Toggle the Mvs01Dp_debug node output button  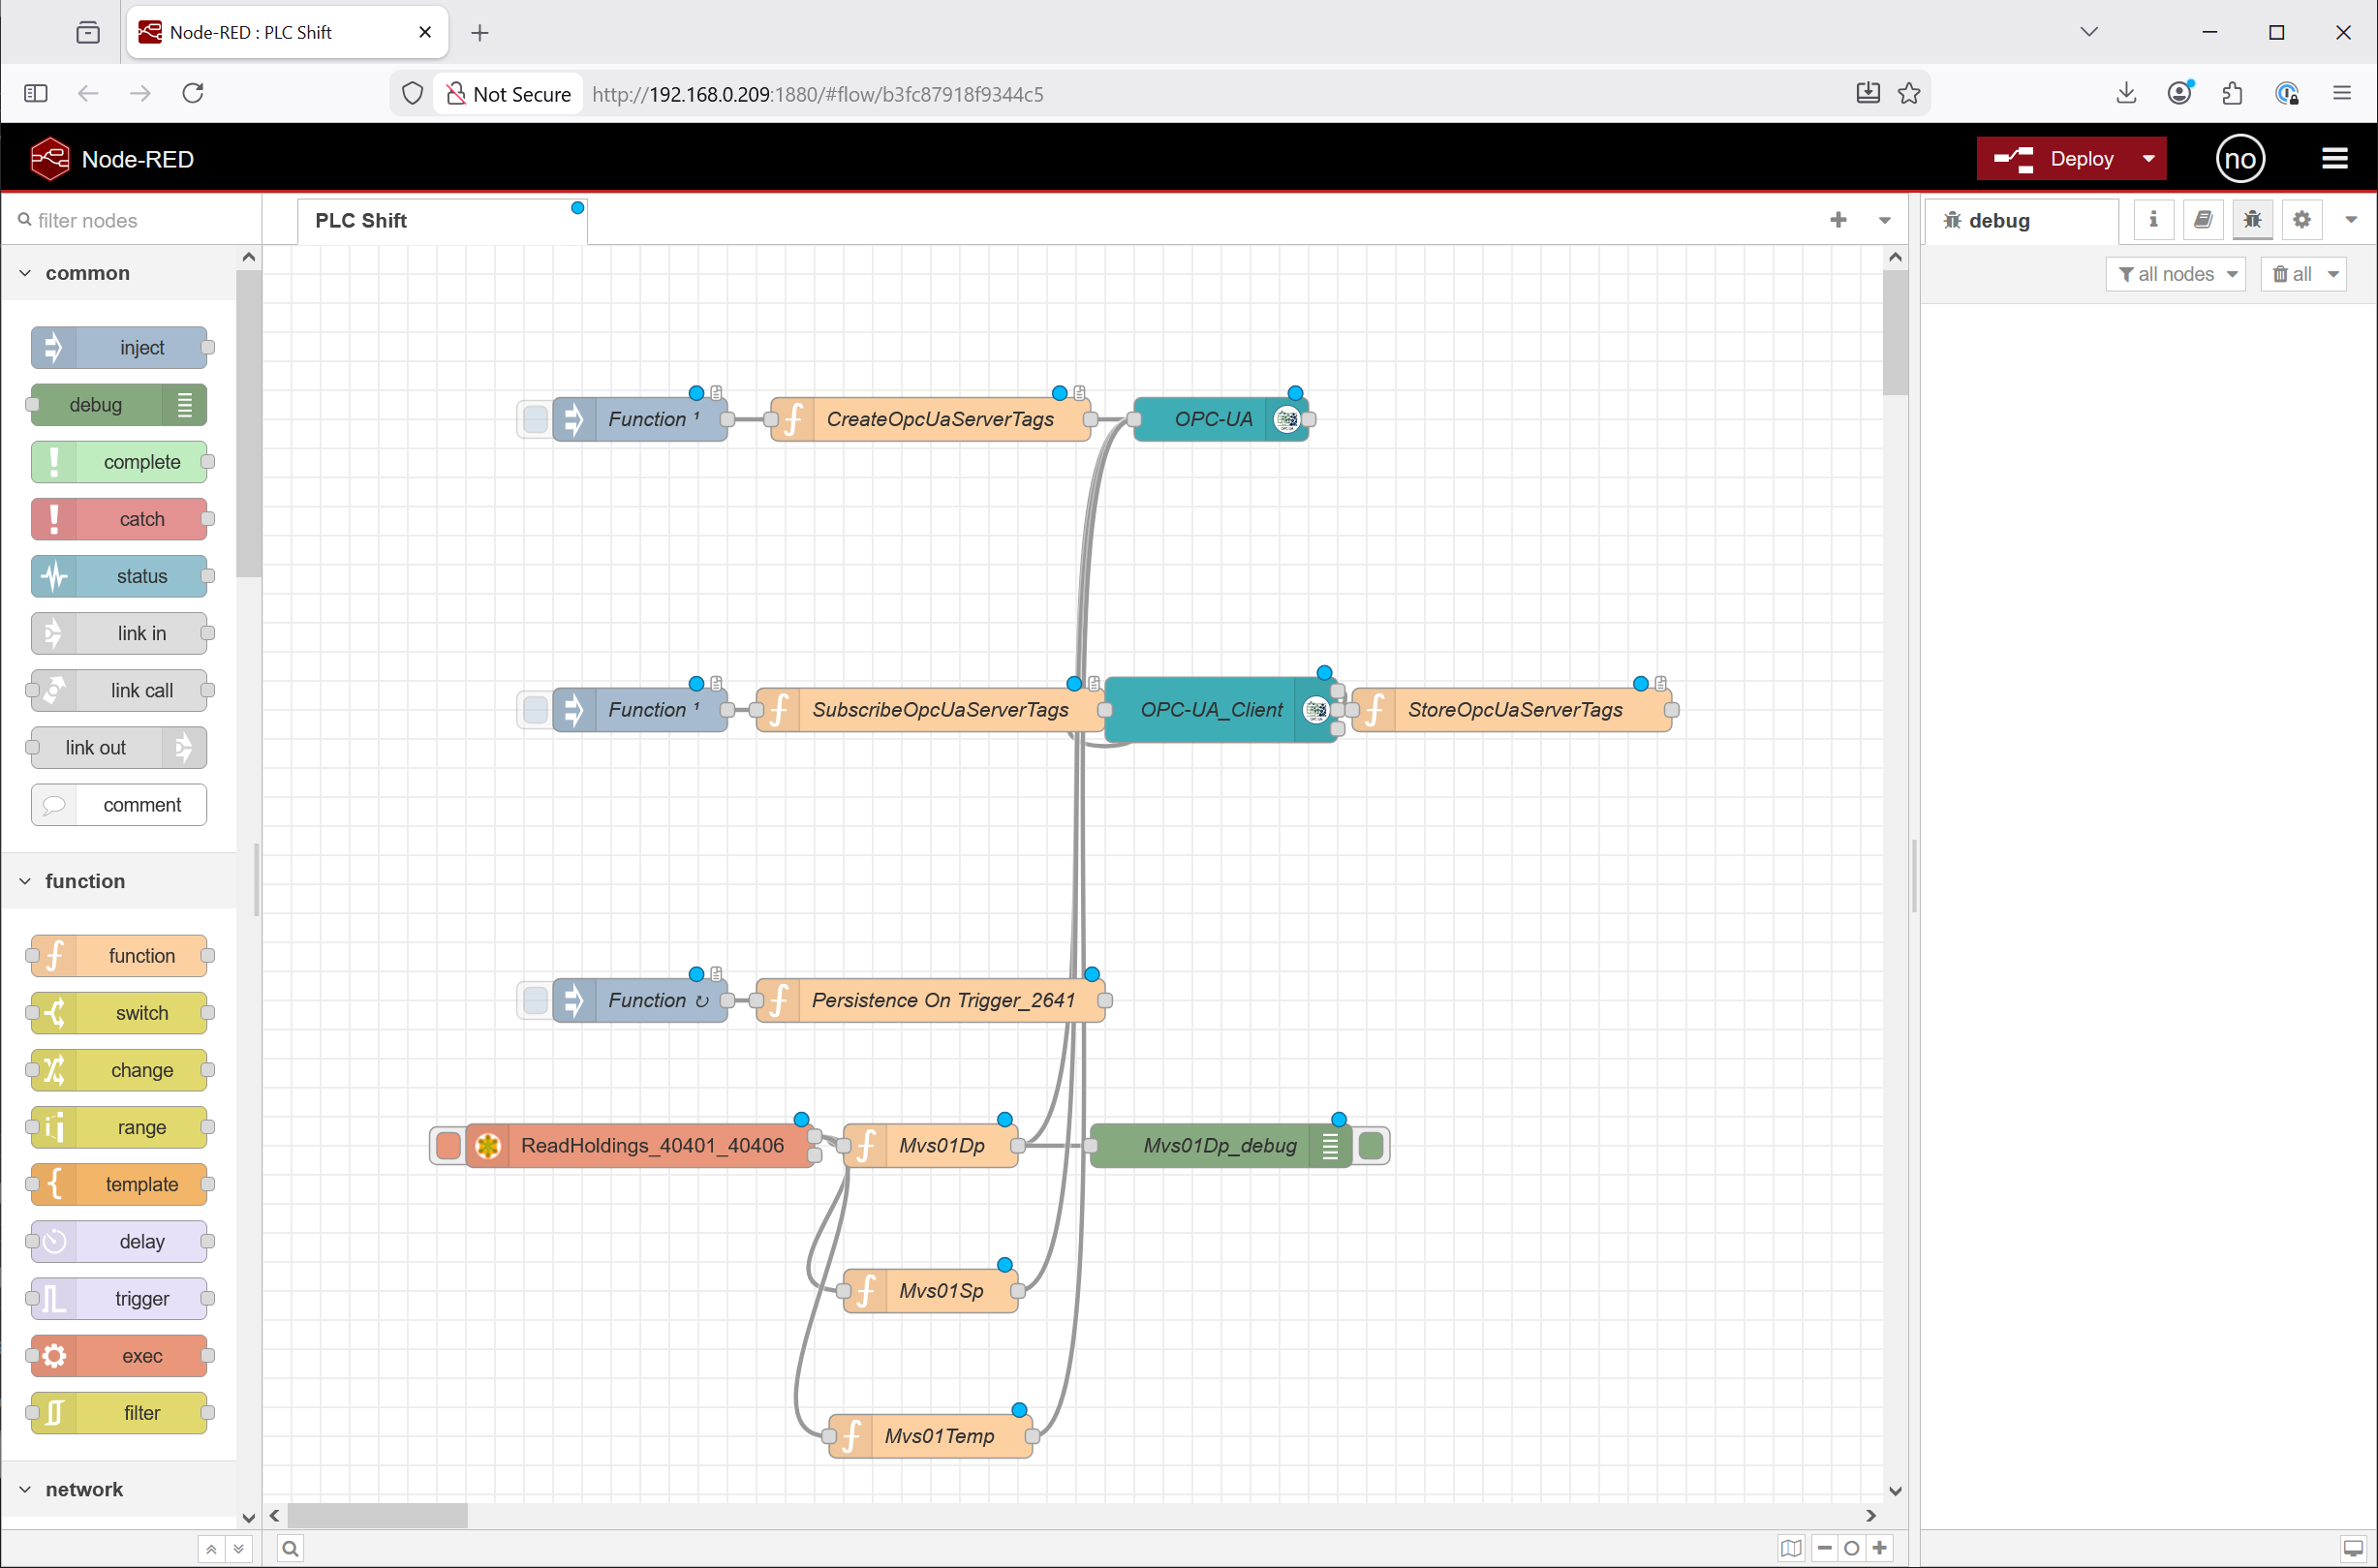point(1371,1146)
